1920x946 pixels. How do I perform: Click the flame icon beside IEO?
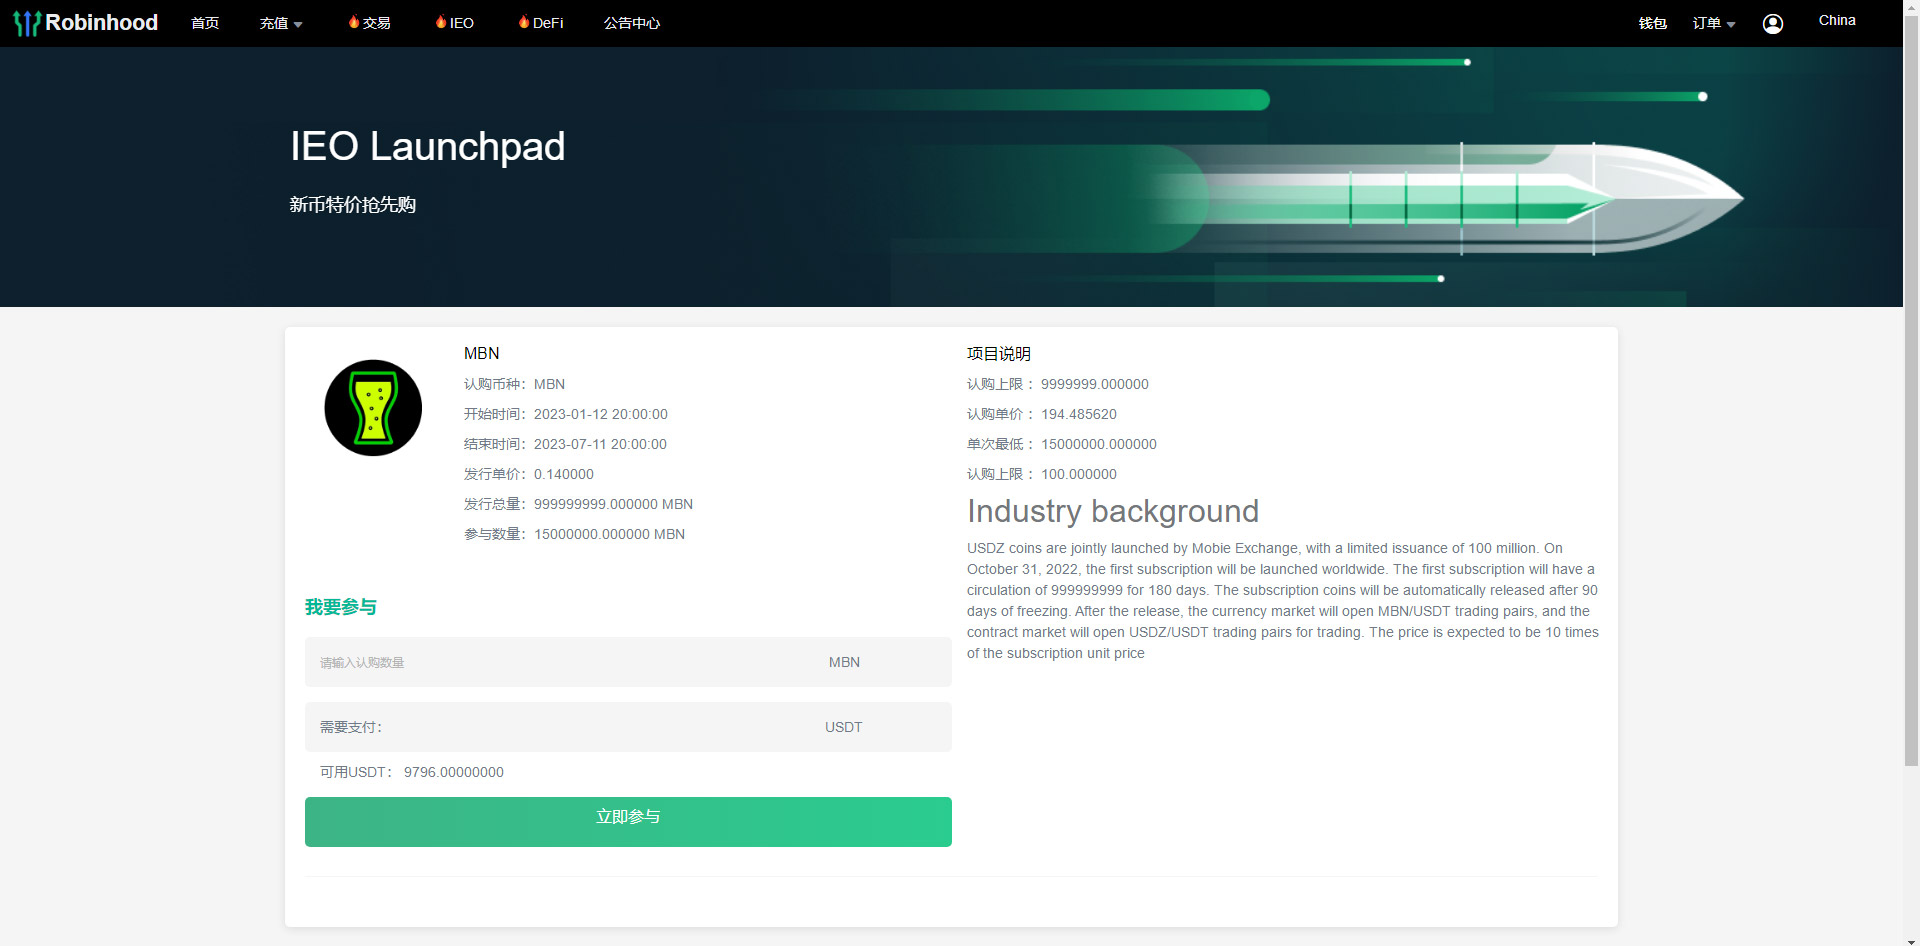coord(441,22)
